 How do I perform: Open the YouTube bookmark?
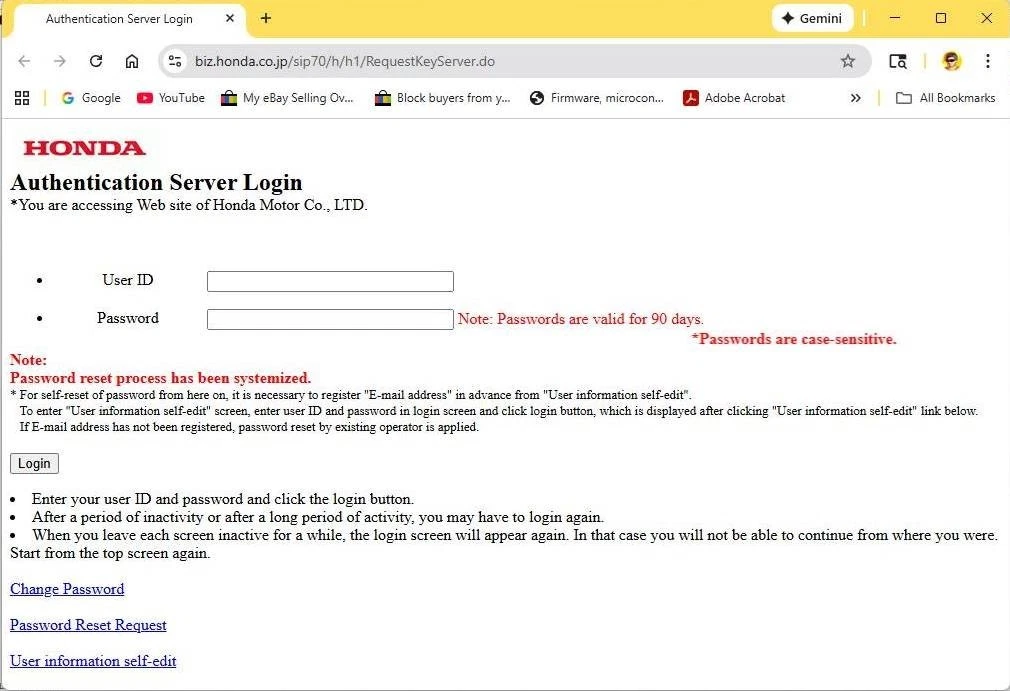[171, 98]
